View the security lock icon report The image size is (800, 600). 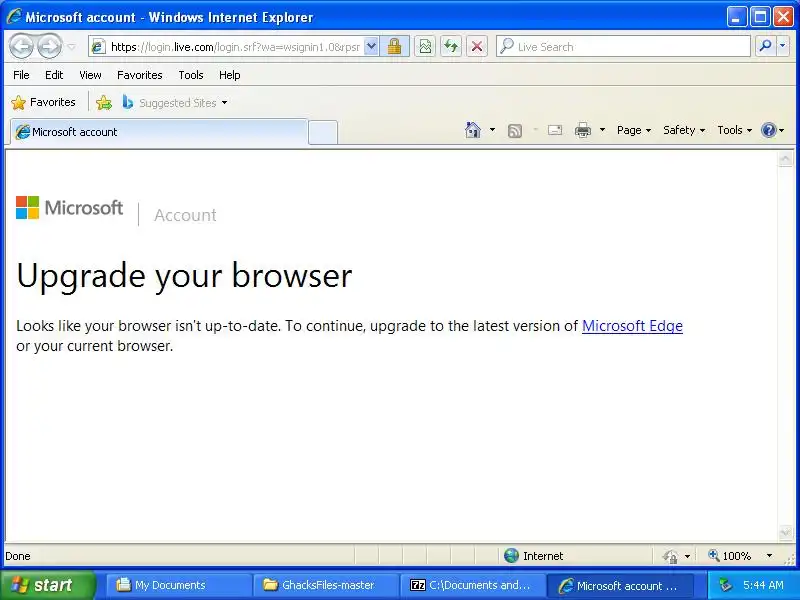(x=394, y=47)
